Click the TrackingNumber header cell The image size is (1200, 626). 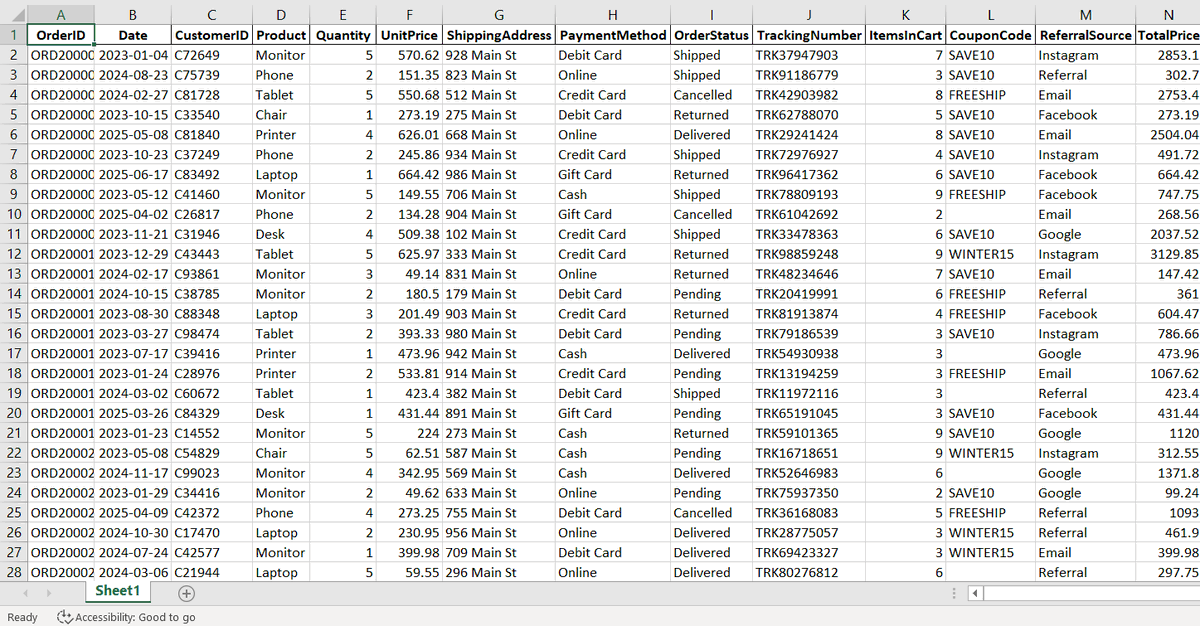pyautogui.click(x=808, y=35)
